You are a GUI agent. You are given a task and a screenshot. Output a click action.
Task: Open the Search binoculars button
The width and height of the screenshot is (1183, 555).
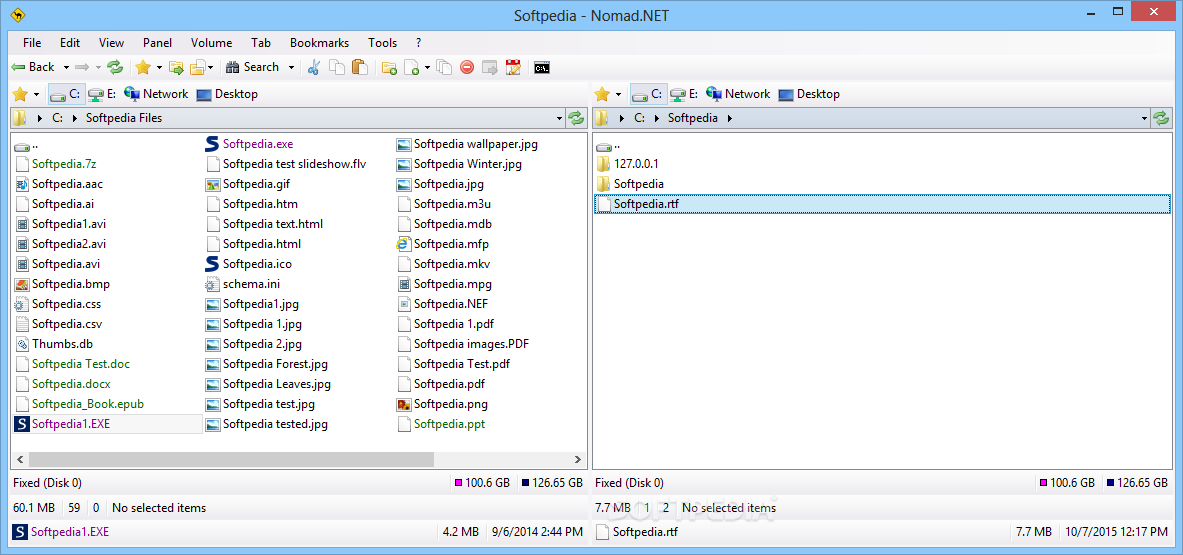click(x=253, y=67)
